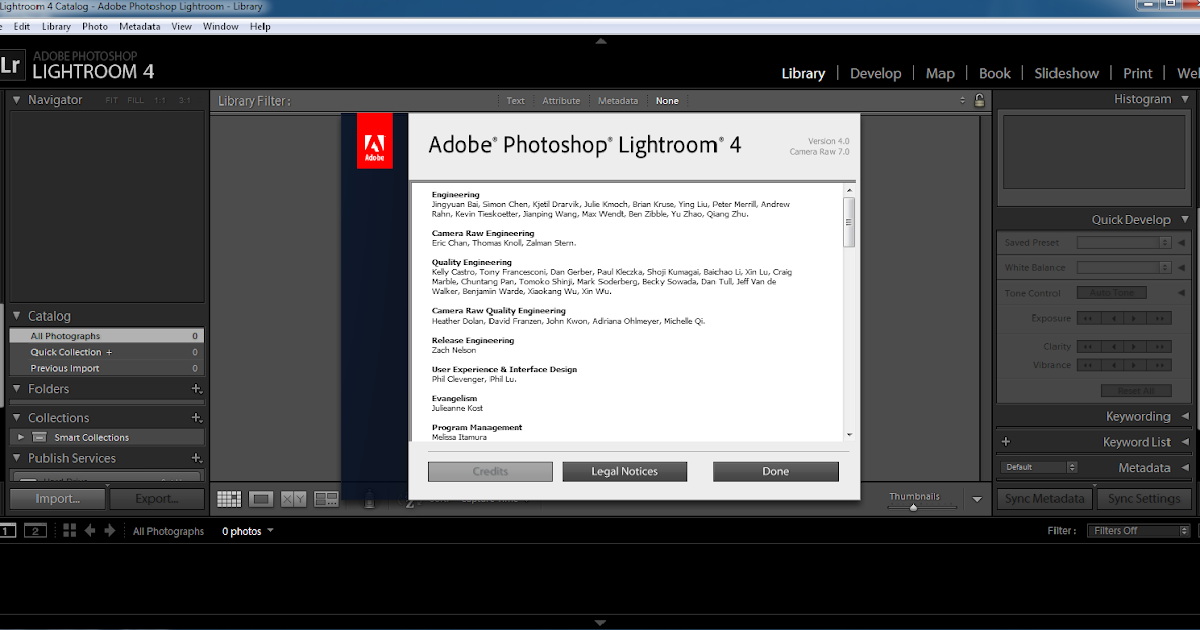Switch to Grid view in the toolbar
Image resolution: width=1200 pixels, height=630 pixels.
(x=229, y=498)
